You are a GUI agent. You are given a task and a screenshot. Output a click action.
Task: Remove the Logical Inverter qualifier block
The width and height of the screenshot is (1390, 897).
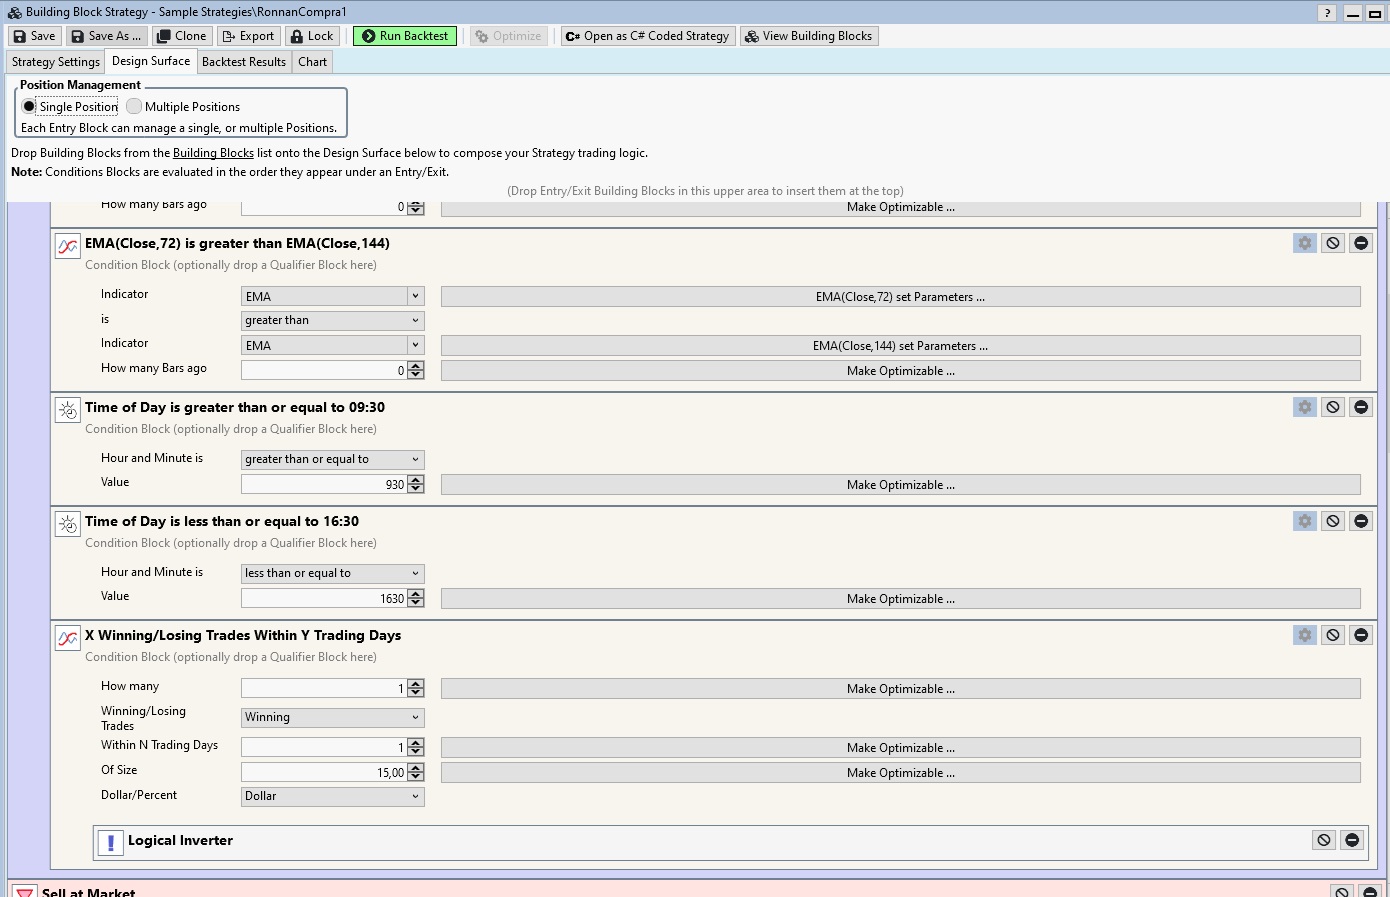(x=1352, y=840)
